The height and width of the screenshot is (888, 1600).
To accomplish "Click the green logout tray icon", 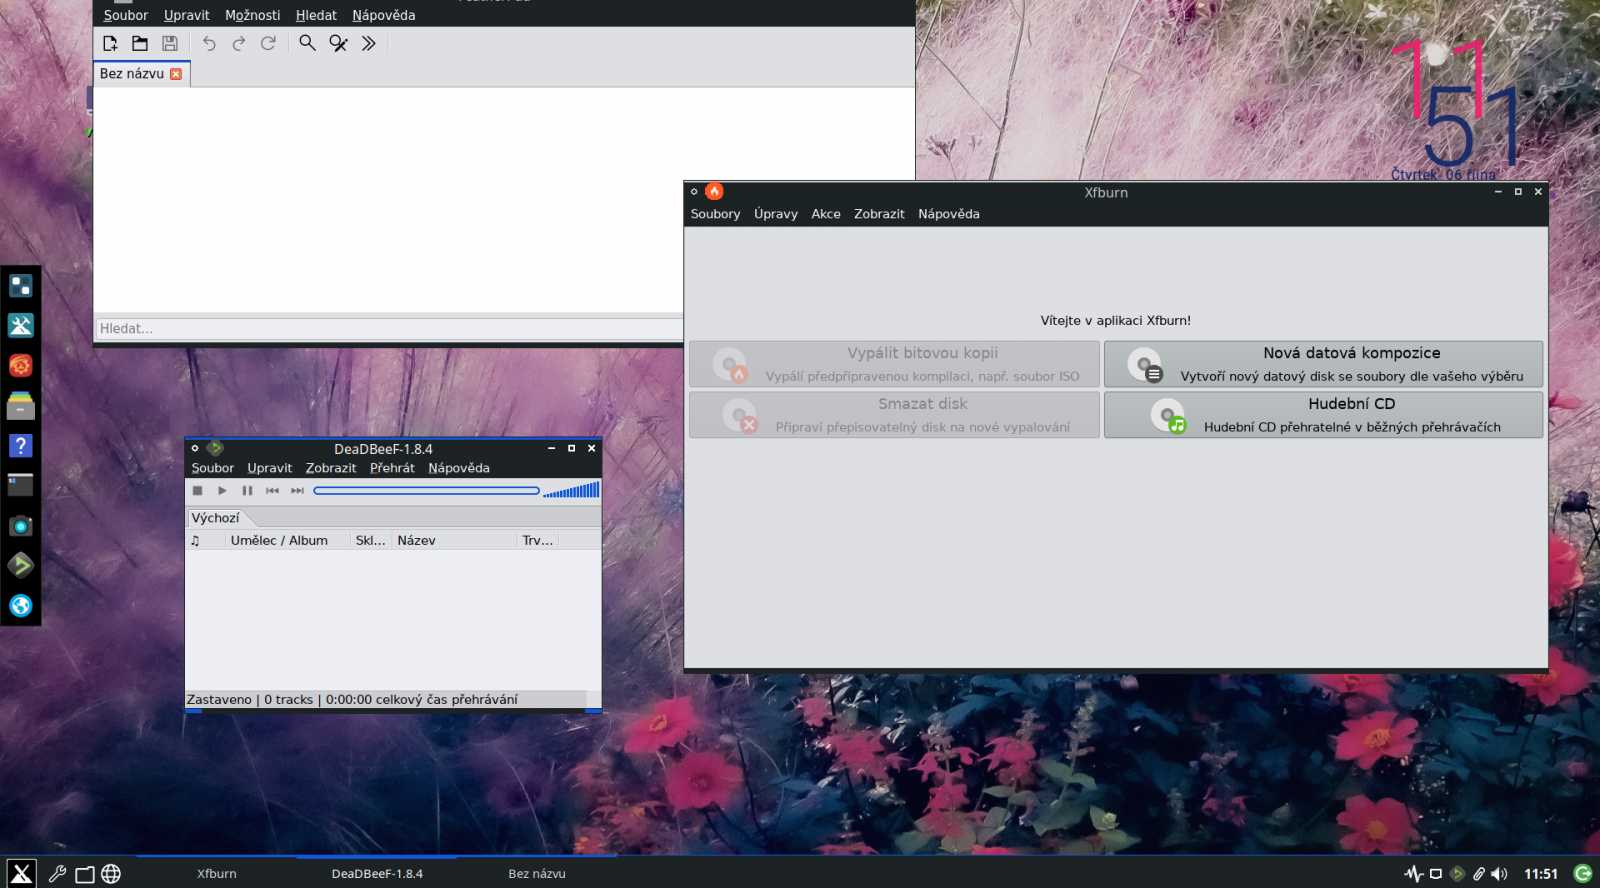I will 1583,874.
